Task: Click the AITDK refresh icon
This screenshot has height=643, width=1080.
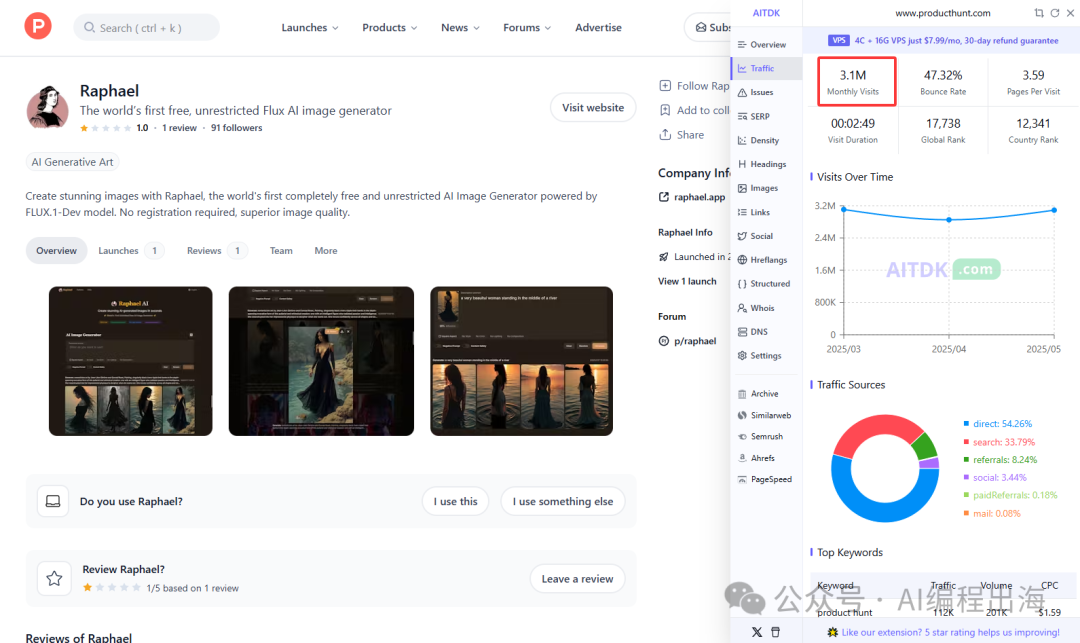Action: click(x=1053, y=13)
